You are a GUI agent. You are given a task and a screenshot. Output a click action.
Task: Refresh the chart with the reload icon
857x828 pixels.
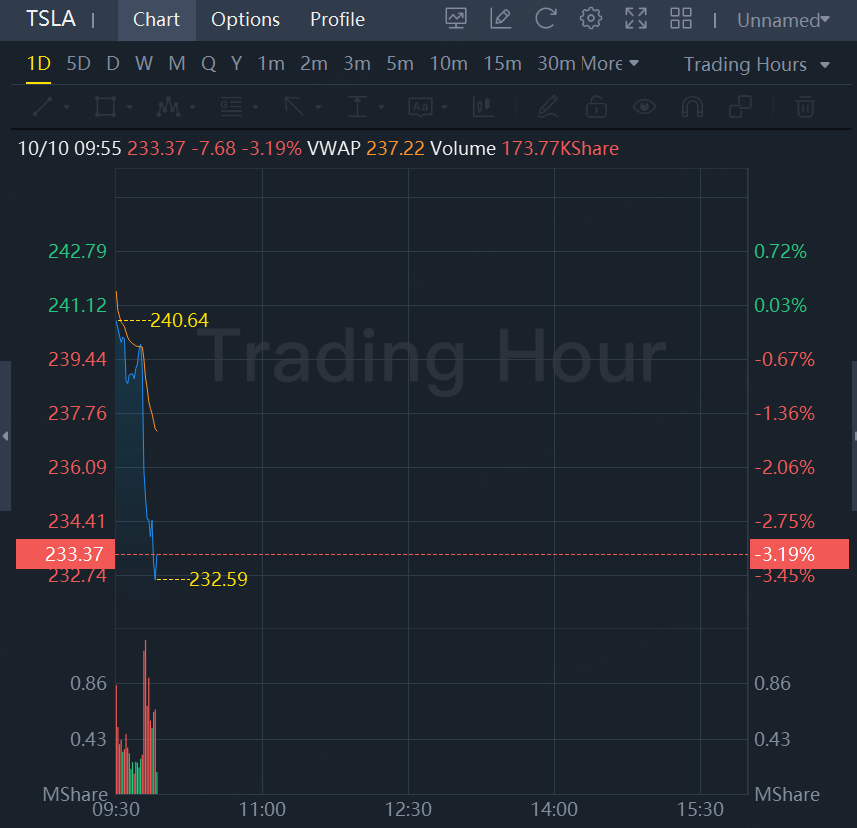coord(545,19)
